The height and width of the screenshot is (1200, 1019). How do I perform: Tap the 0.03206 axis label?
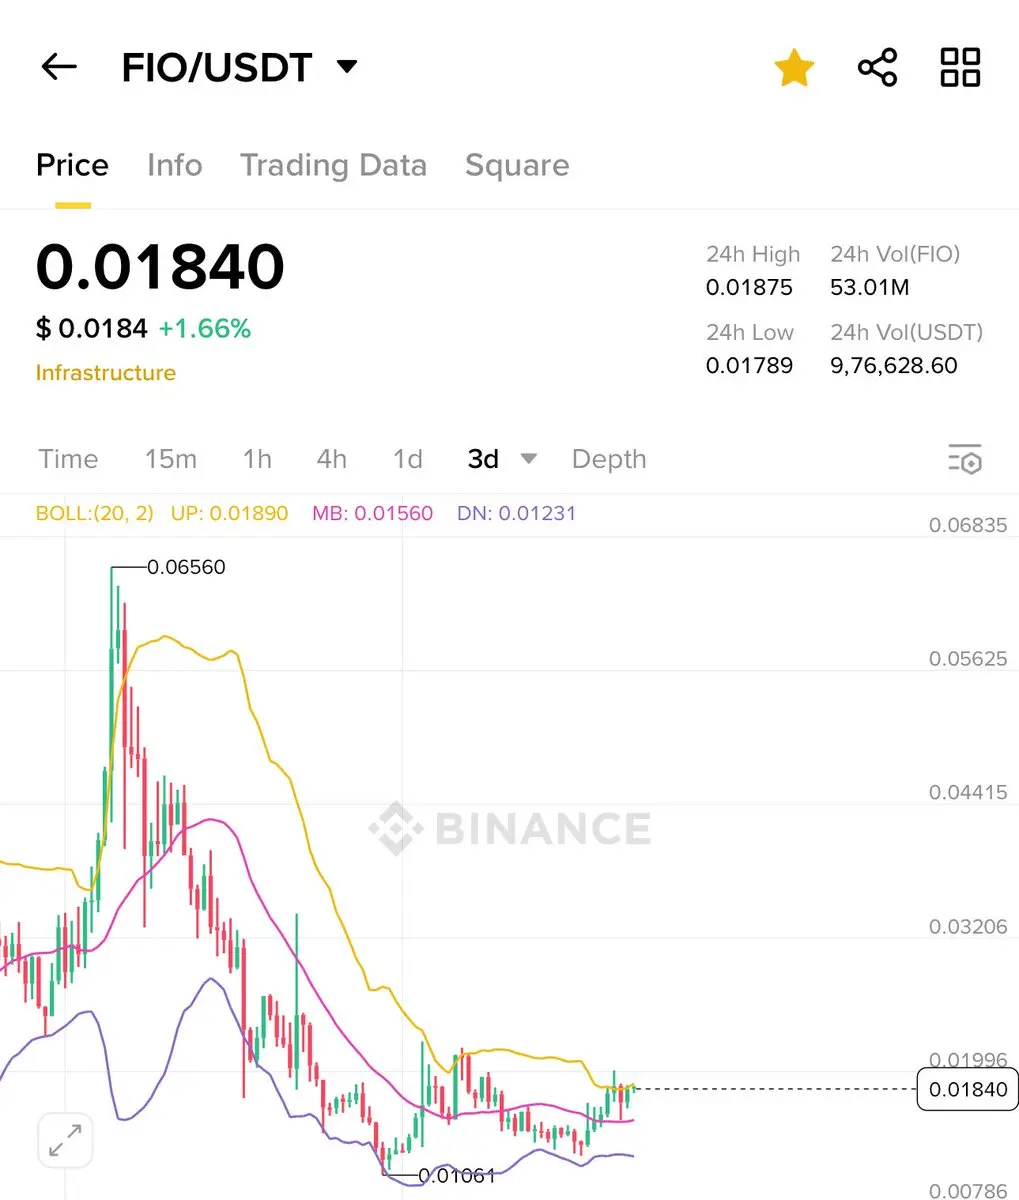coord(968,927)
